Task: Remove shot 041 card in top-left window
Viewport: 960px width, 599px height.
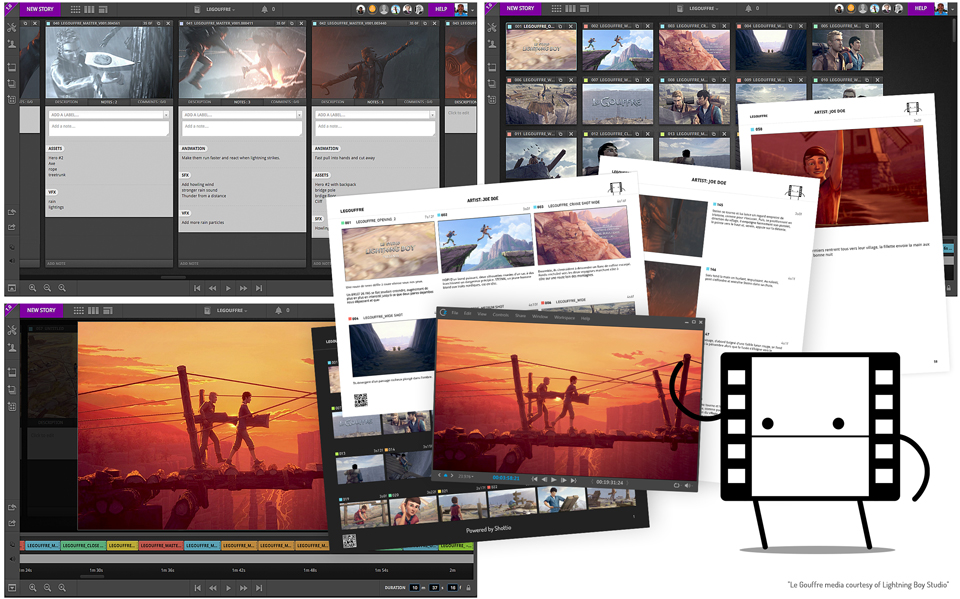Action: tap(301, 23)
